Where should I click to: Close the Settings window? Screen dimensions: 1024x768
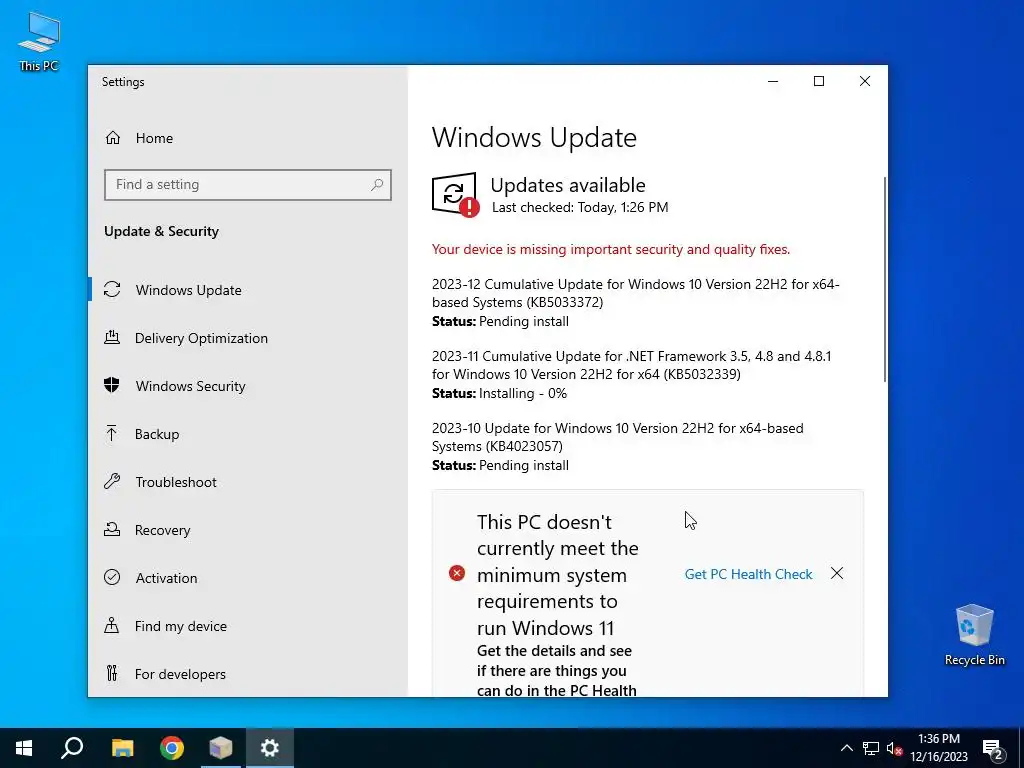point(865,81)
